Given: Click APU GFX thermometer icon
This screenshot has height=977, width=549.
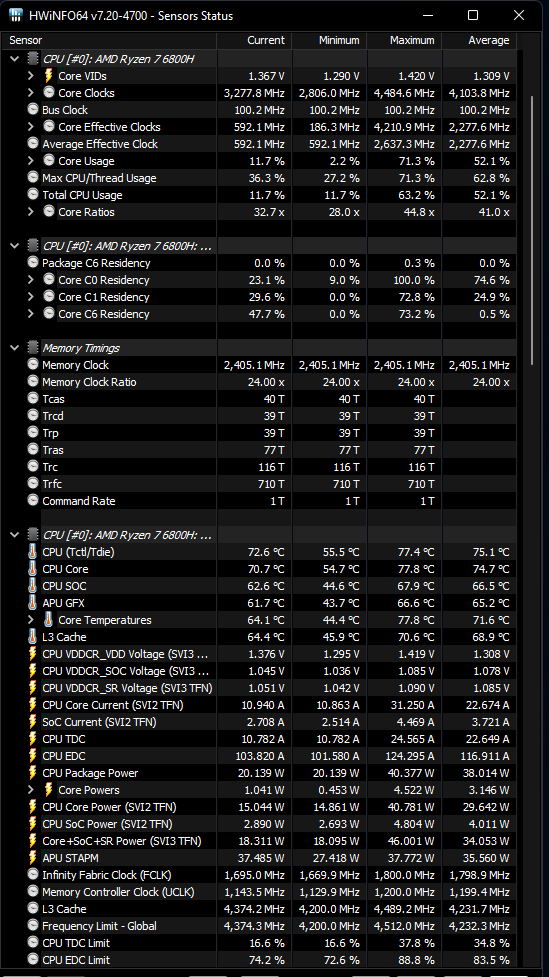Looking at the screenshot, I should tap(33, 603).
